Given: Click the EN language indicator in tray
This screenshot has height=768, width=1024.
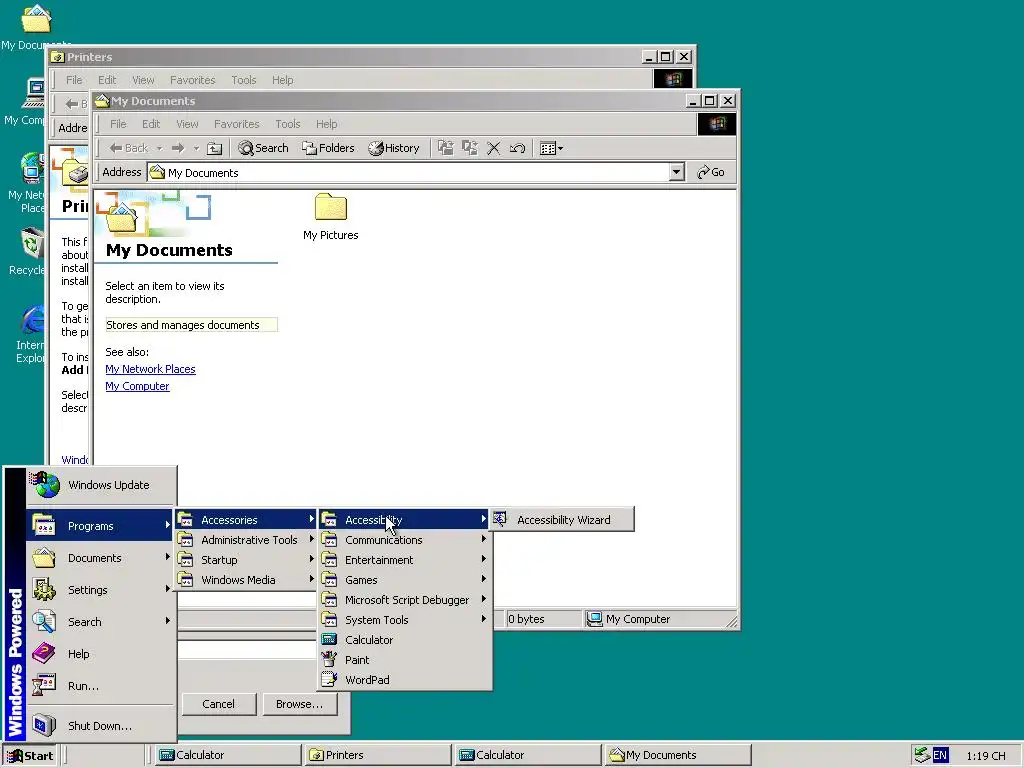Looking at the screenshot, I should point(940,756).
